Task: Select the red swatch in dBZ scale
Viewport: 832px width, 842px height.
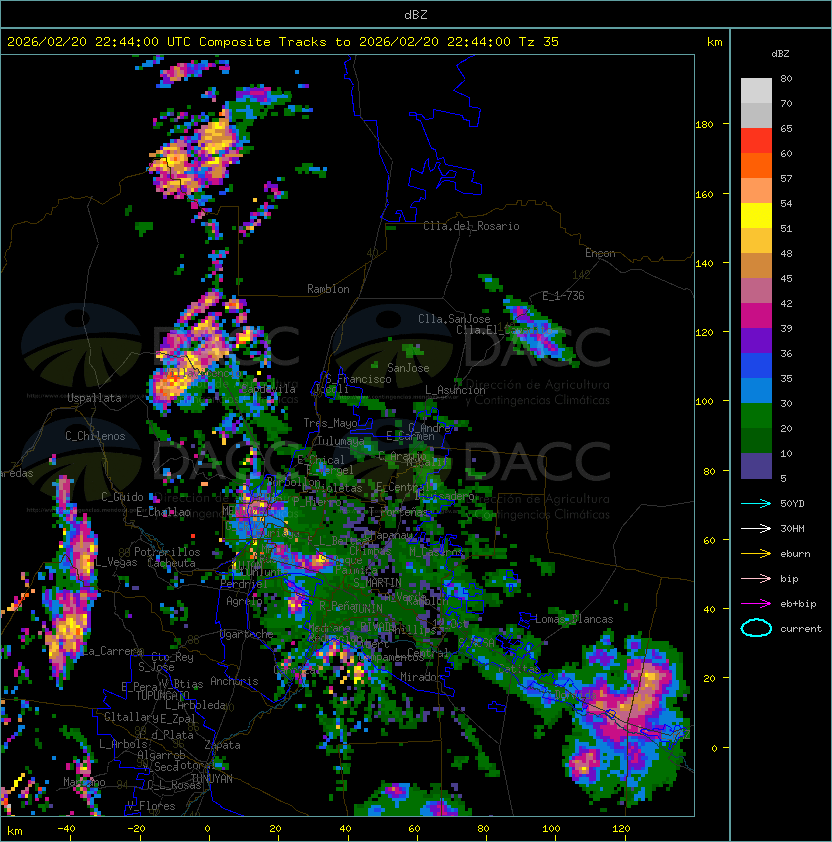Action: pos(756,141)
